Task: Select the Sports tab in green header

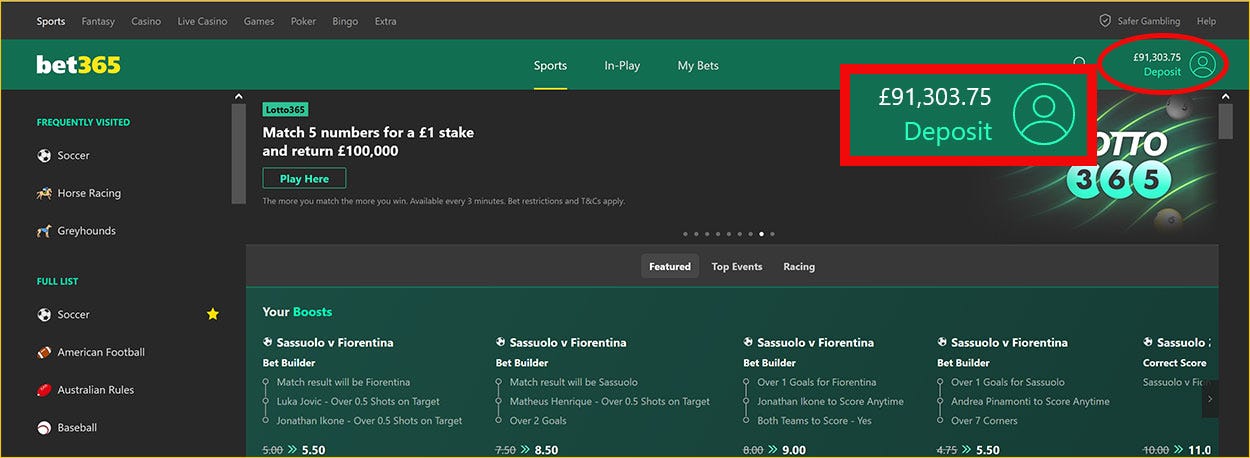Action: tap(550, 66)
